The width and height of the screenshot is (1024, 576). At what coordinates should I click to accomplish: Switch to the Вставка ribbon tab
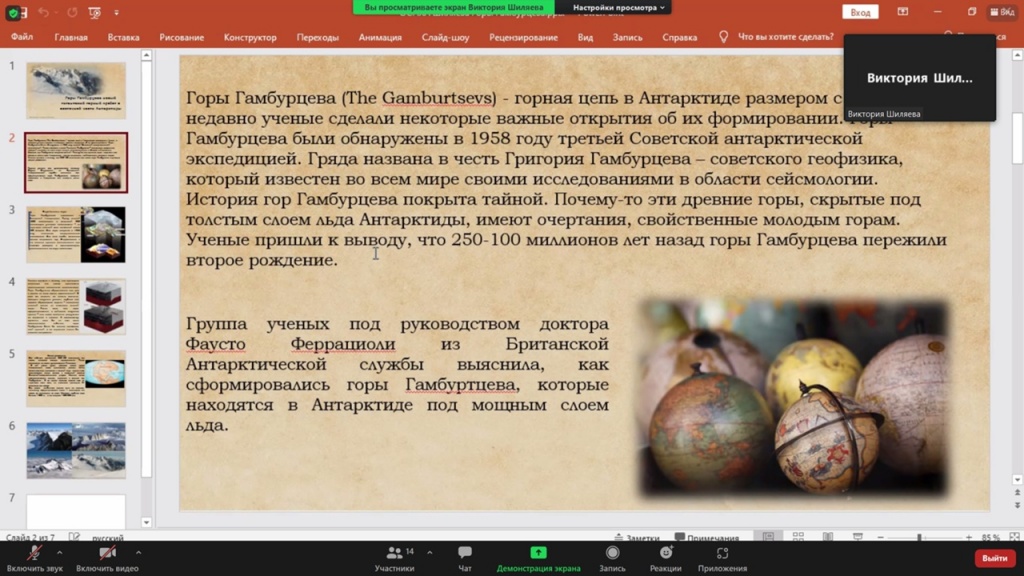point(123,37)
